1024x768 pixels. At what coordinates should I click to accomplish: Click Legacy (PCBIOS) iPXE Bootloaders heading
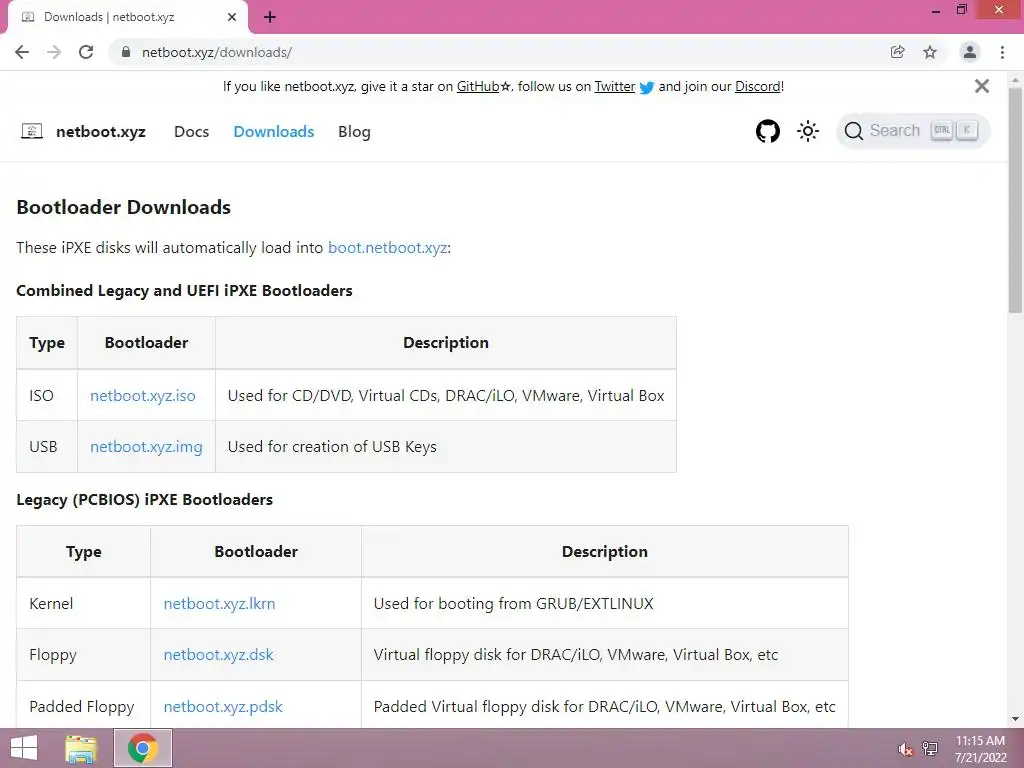click(x=144, y=500)
